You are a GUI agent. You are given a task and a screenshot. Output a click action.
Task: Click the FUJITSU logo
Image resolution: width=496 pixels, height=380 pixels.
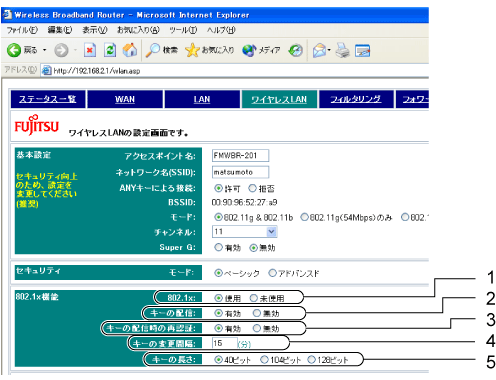[37, 125]
